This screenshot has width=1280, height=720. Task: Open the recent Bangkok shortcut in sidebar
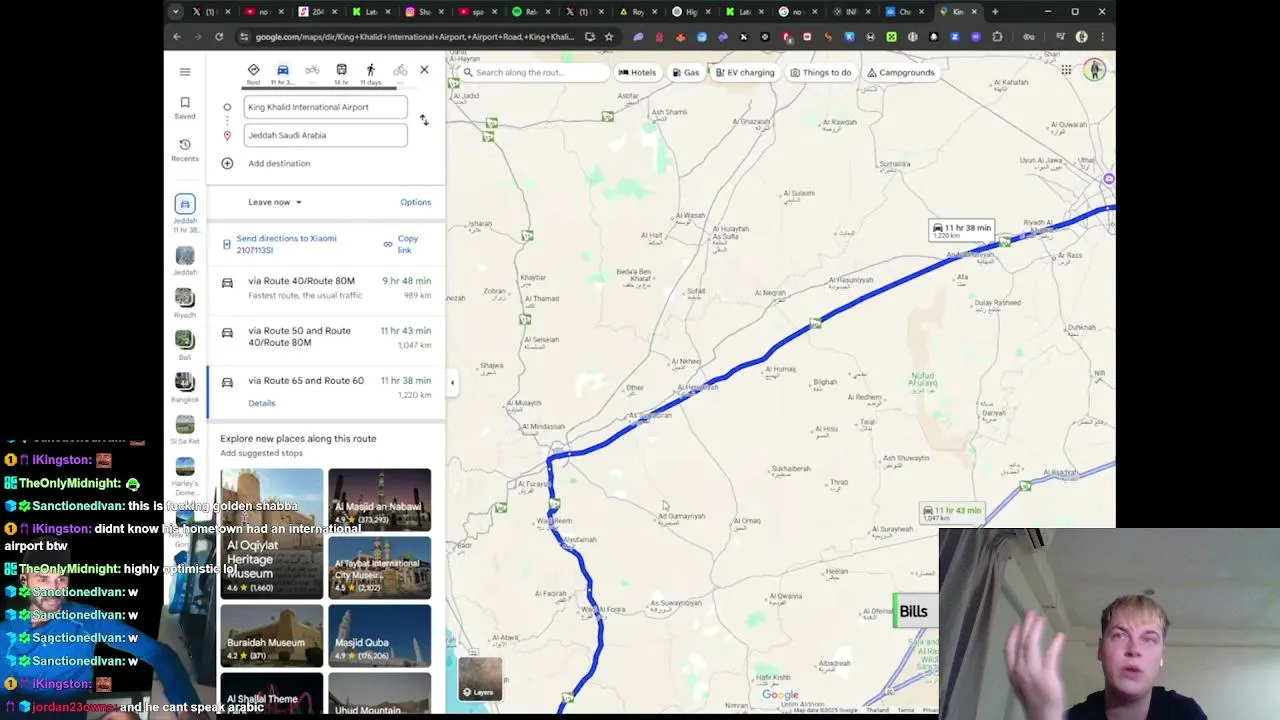[185, 387]
